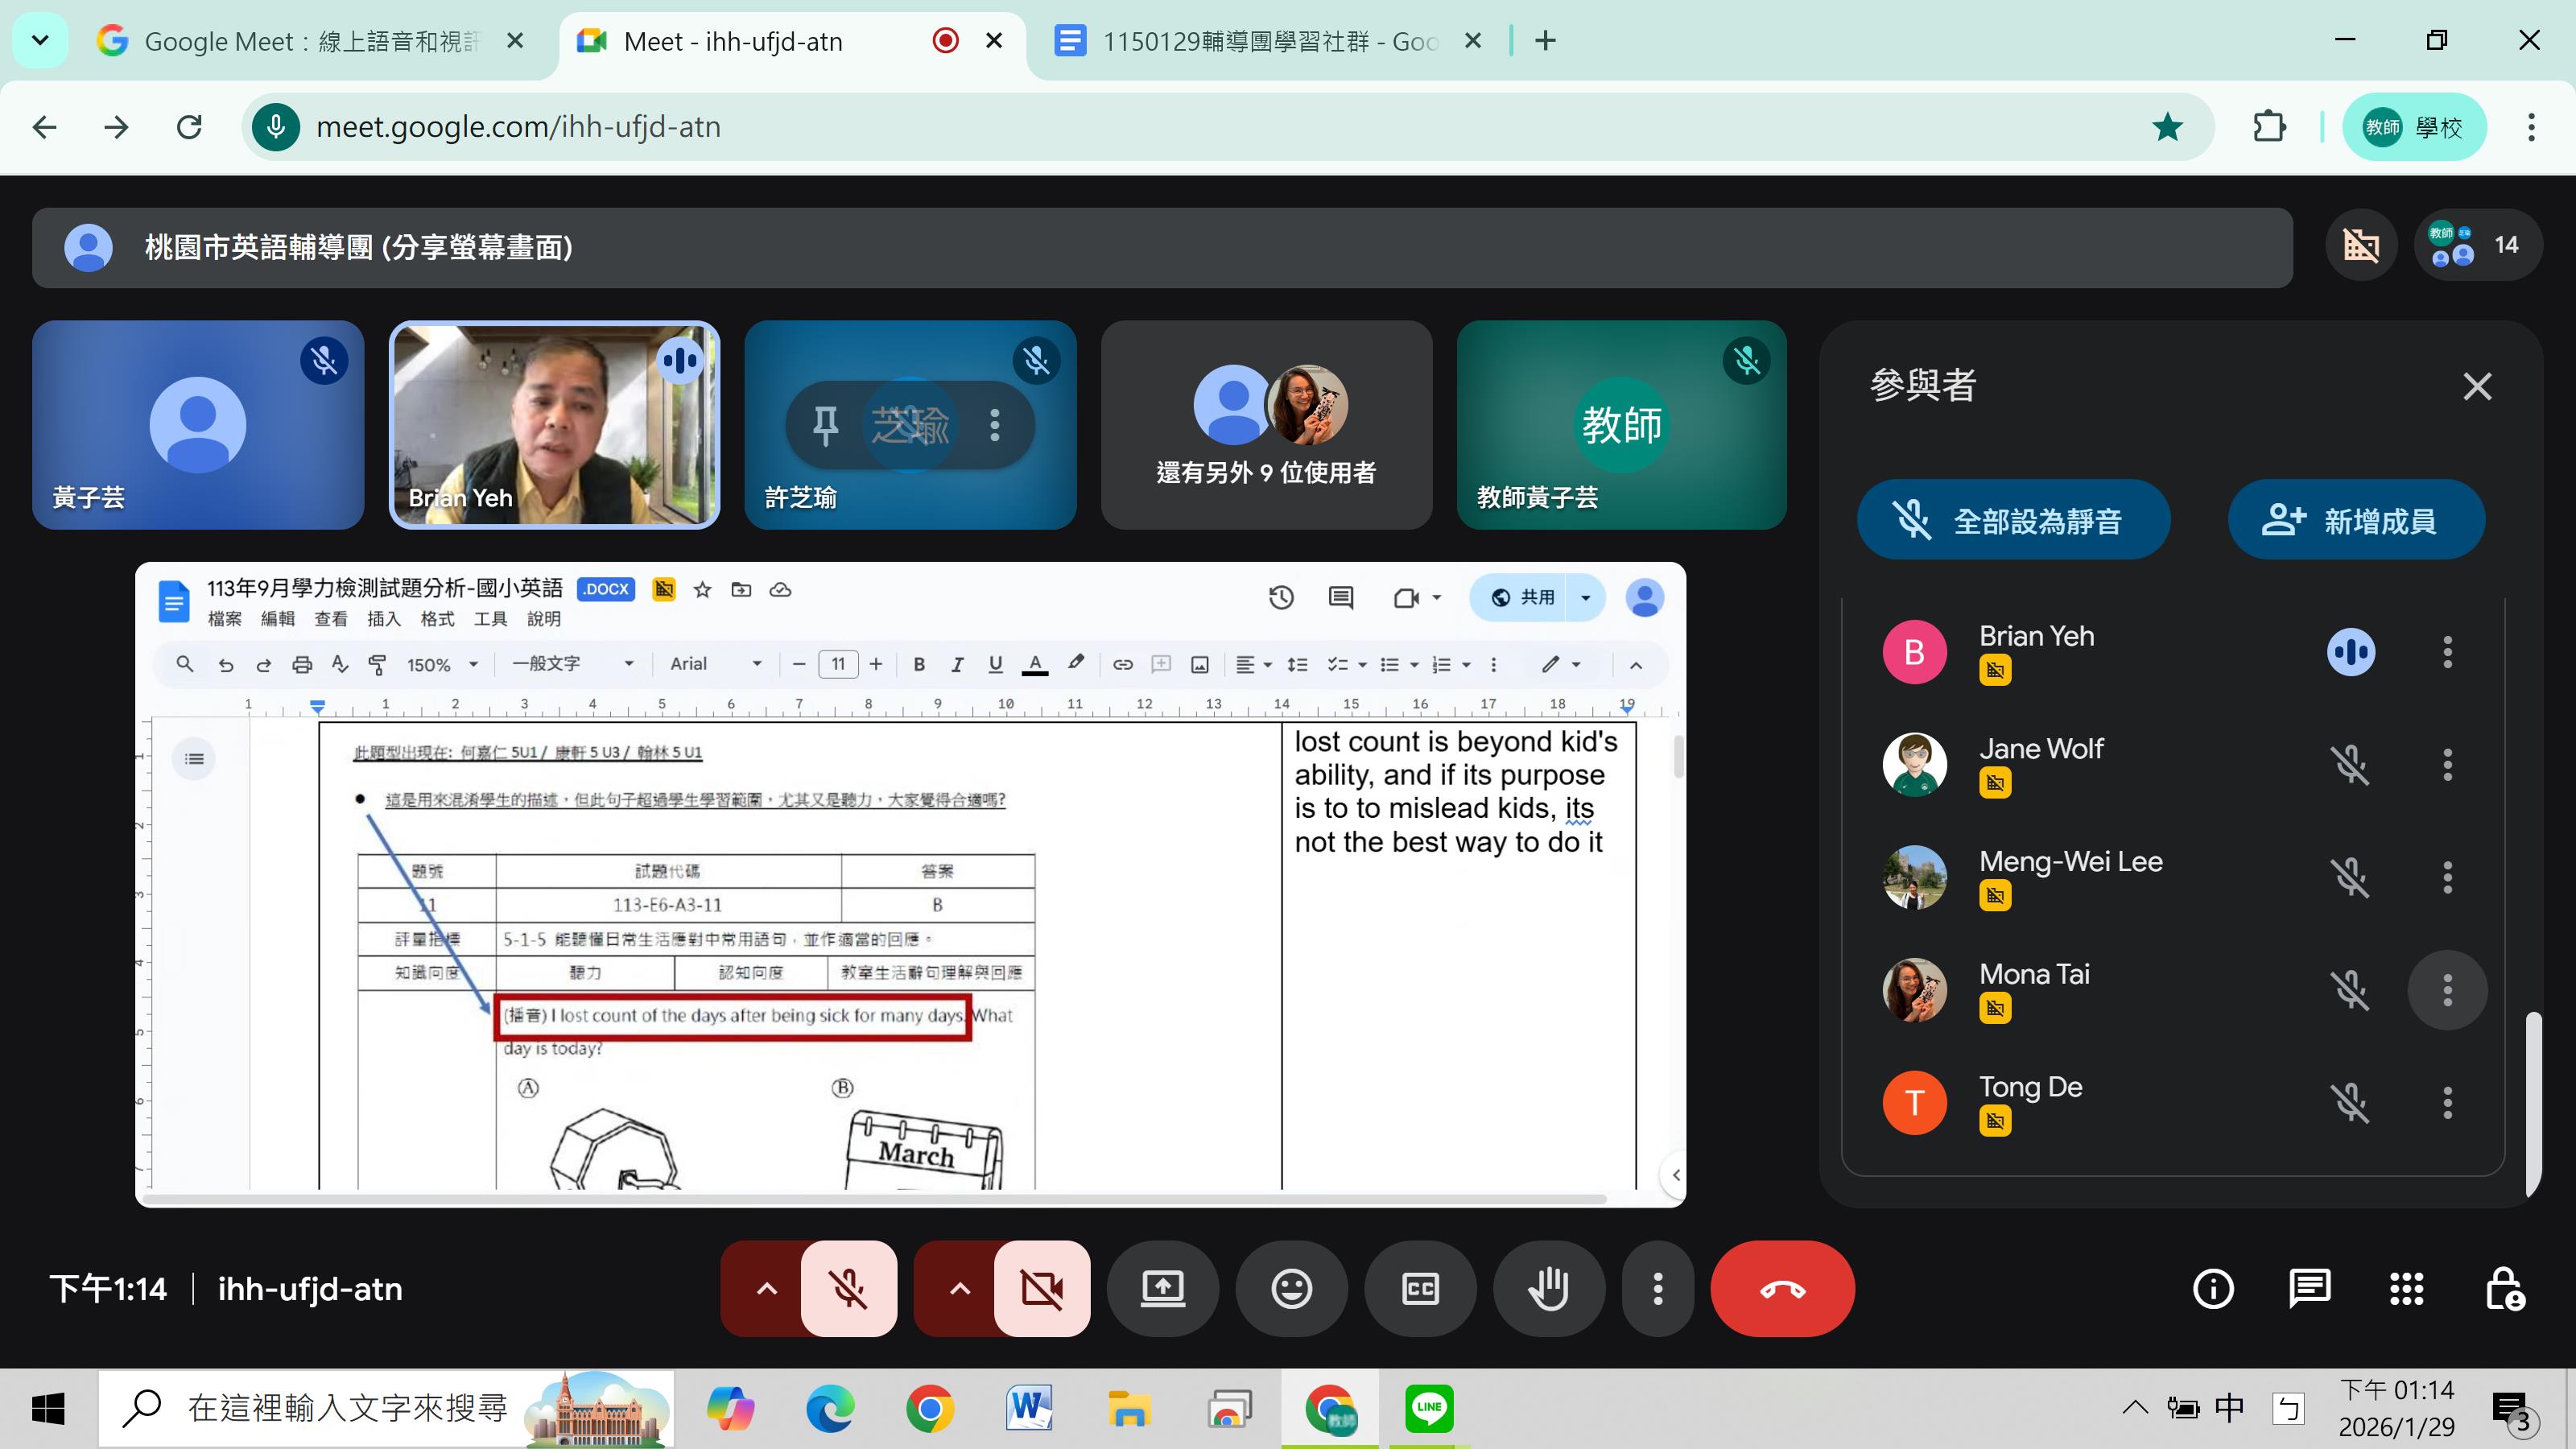Open meeting details info icon
The height and width of the screenshot is (1449, 2576).
click(x=2212, y=1288)
